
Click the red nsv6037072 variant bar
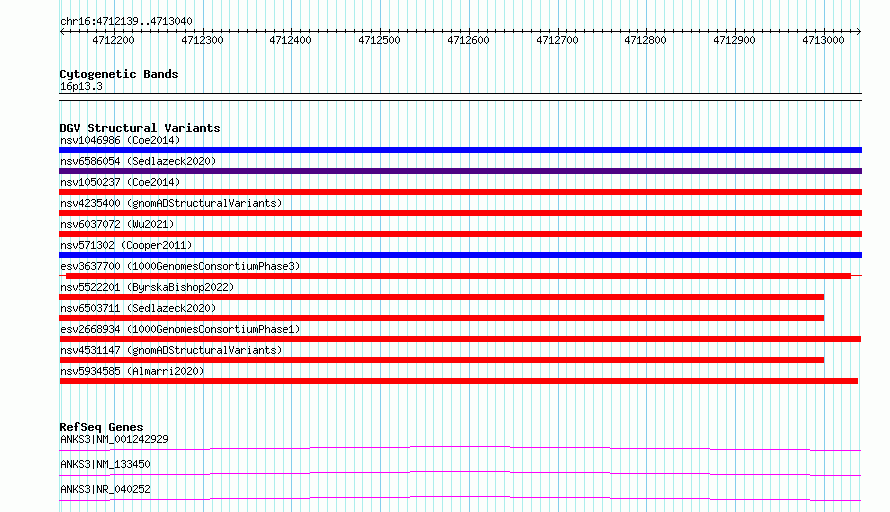coord(460,234)
